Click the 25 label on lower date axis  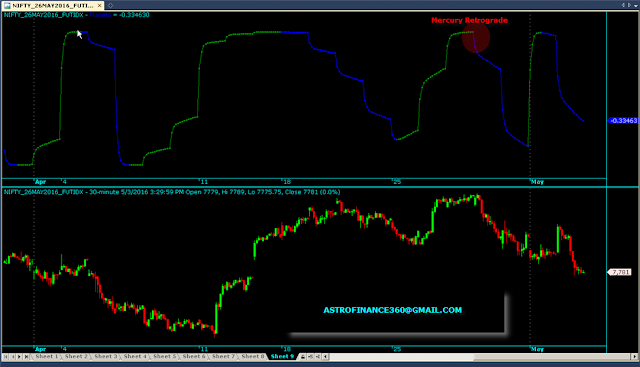(x=397, y=349)
